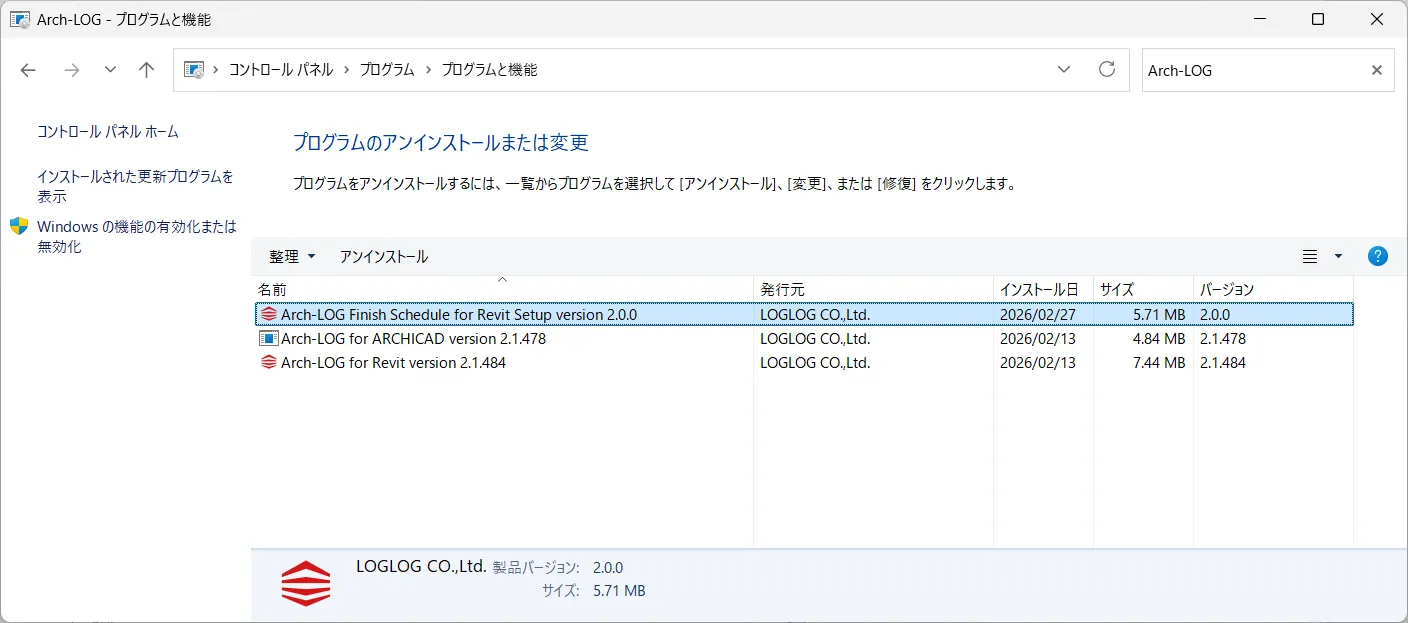The image size is (1408, 623).
Task: Click the view layout icon in toolbar
Action: click(1310, 257)
